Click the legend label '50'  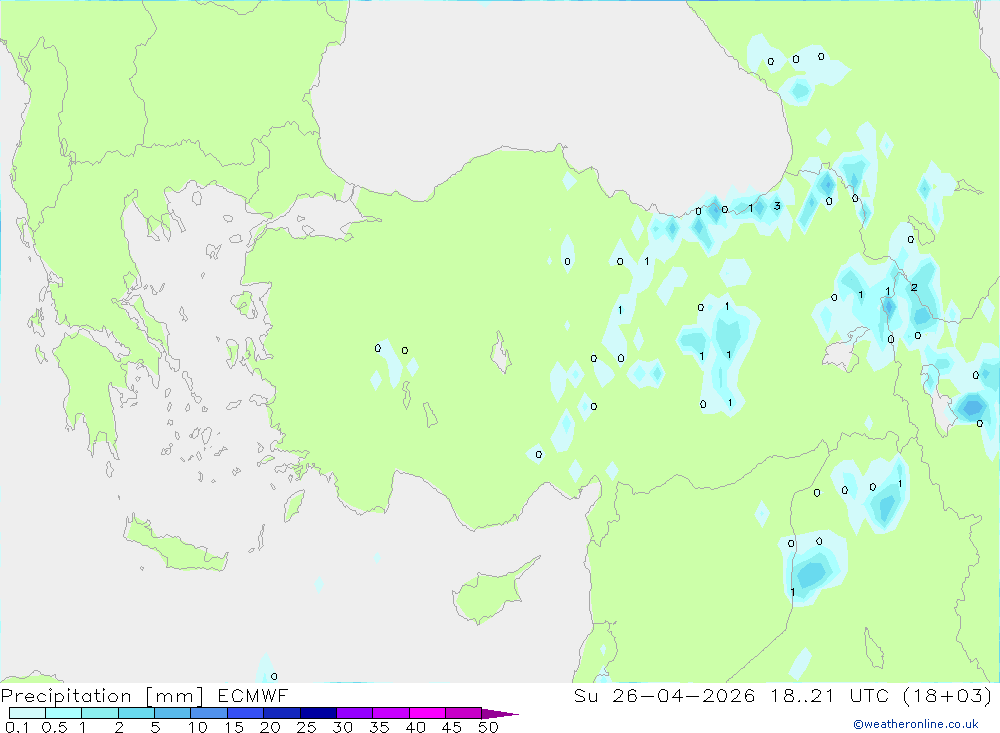[488, 727]
